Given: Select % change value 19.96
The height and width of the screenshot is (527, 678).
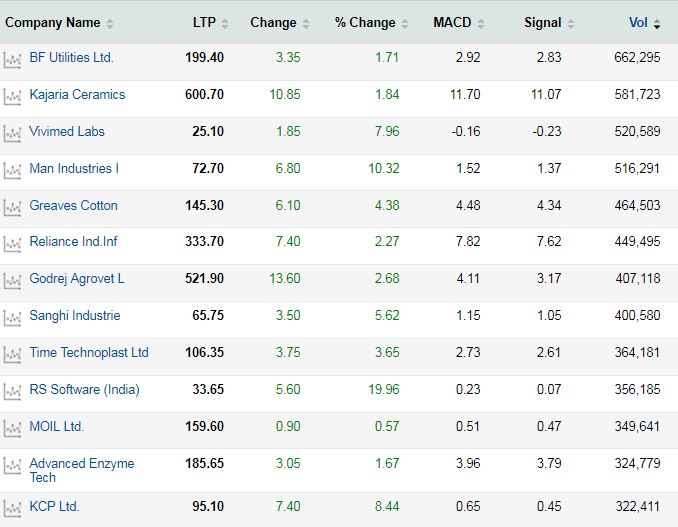Looking at the screenshot, I should 384,390.
